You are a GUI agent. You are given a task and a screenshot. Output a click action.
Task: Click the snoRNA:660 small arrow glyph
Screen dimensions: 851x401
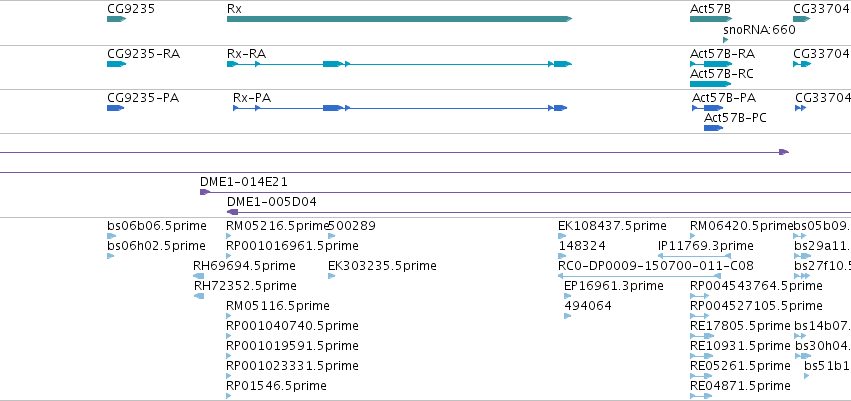[x=726, y=40]
